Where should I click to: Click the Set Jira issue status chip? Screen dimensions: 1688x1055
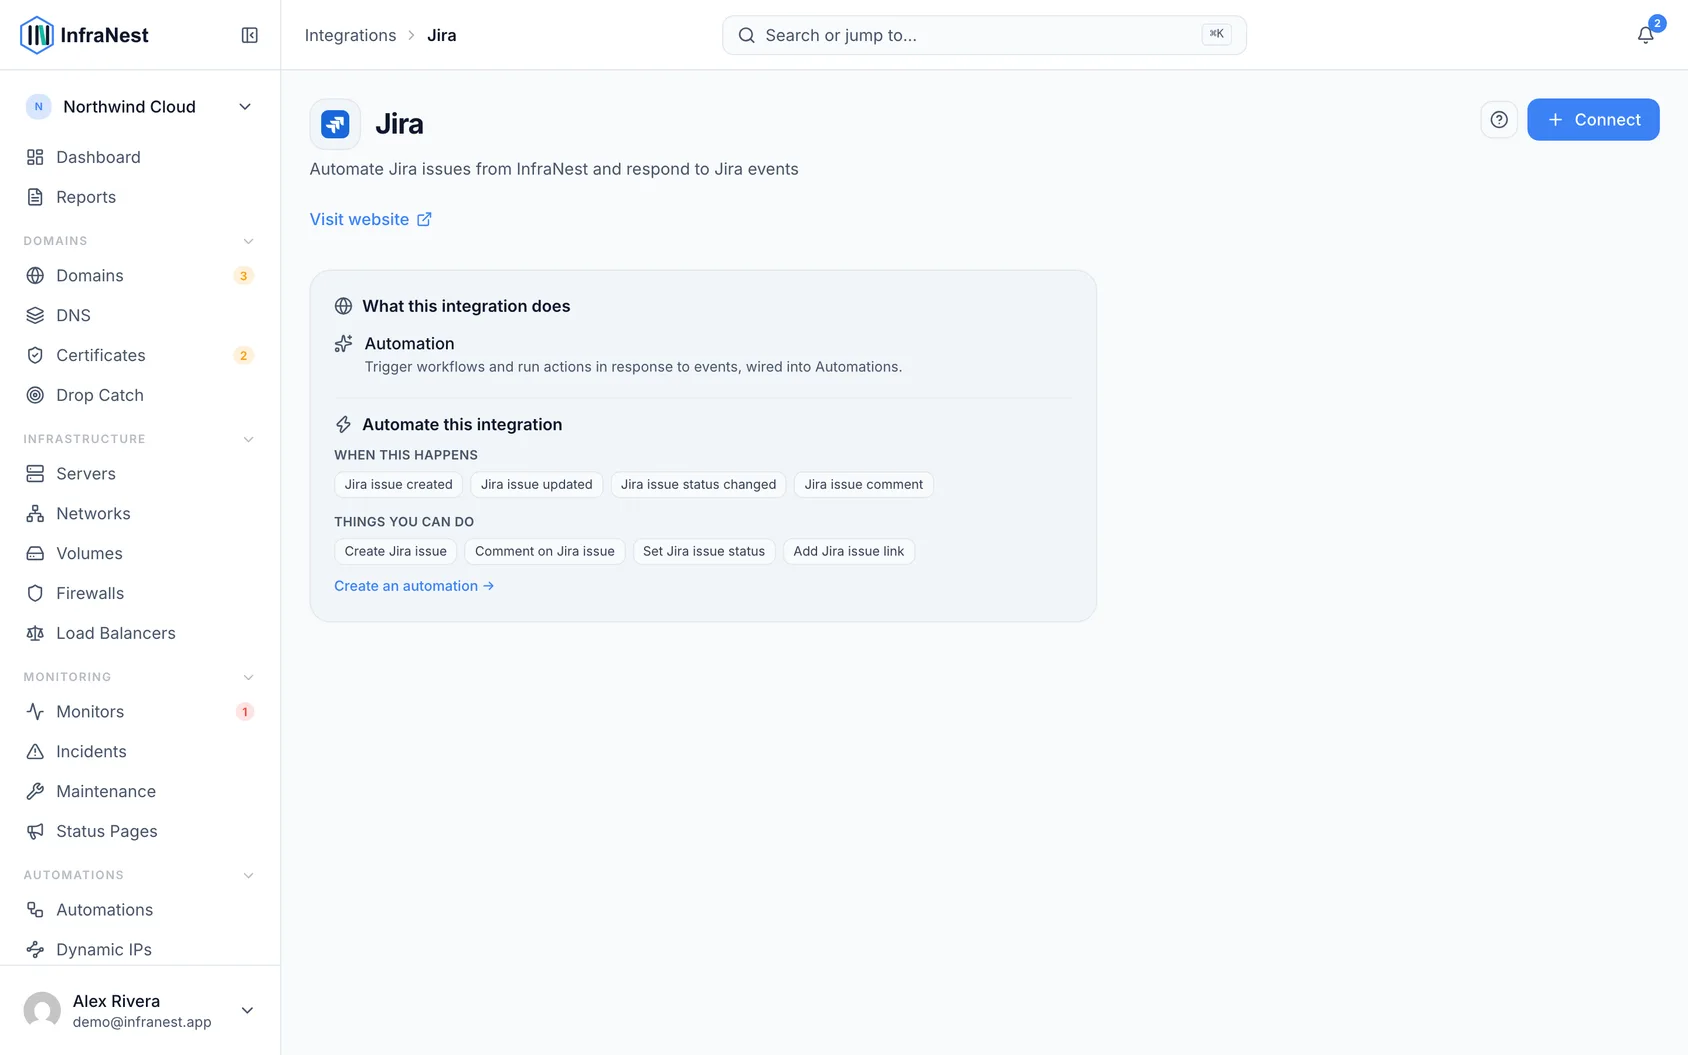coord(704,551)
